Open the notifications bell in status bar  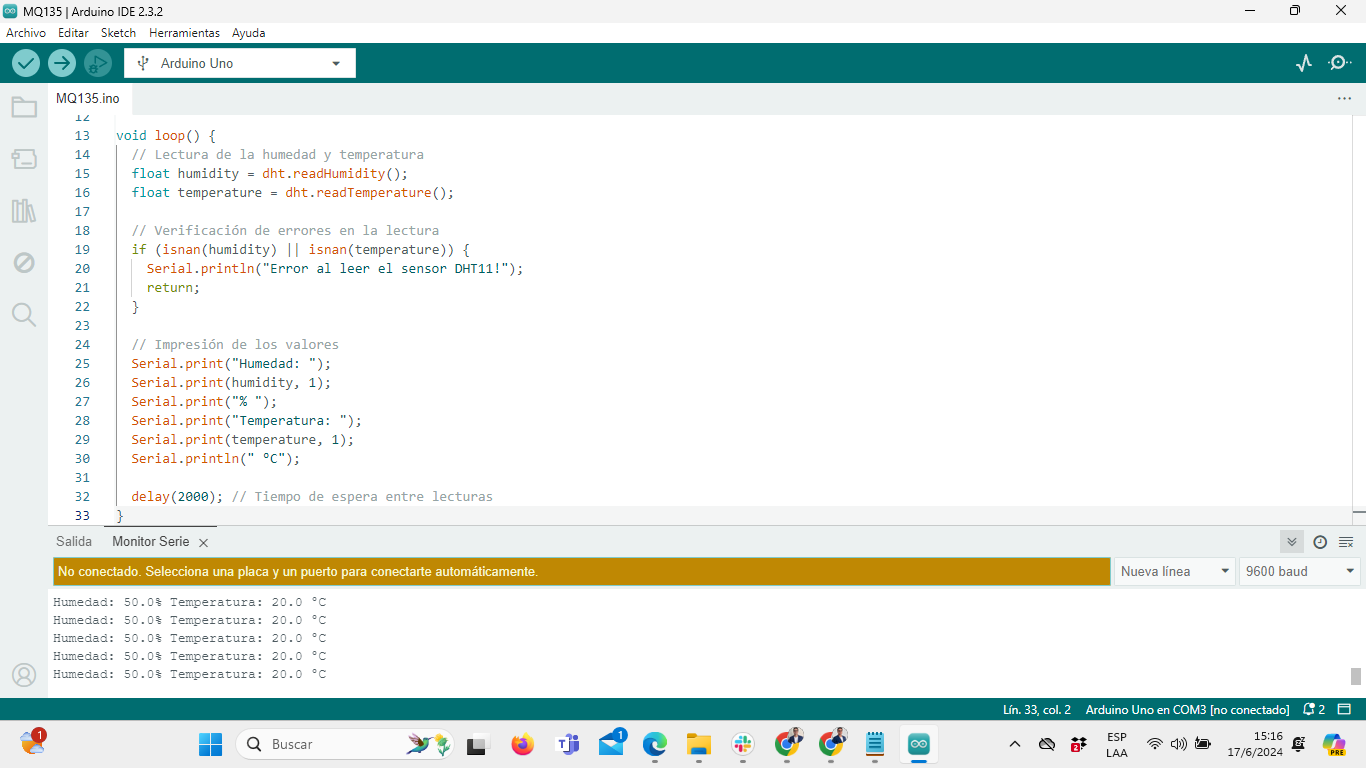pos(1314,709)
